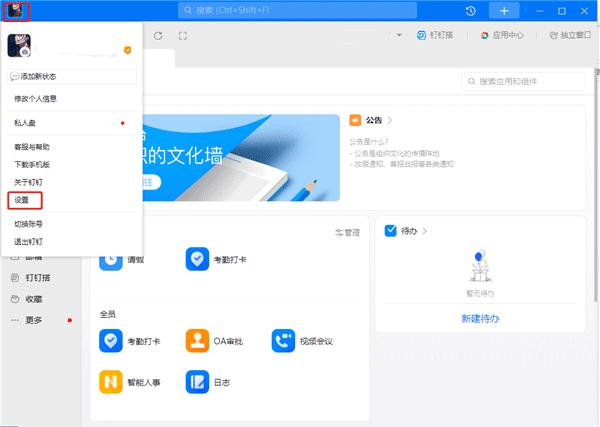Open 钉钉搭 from the top toolbar

click(435, 35)
